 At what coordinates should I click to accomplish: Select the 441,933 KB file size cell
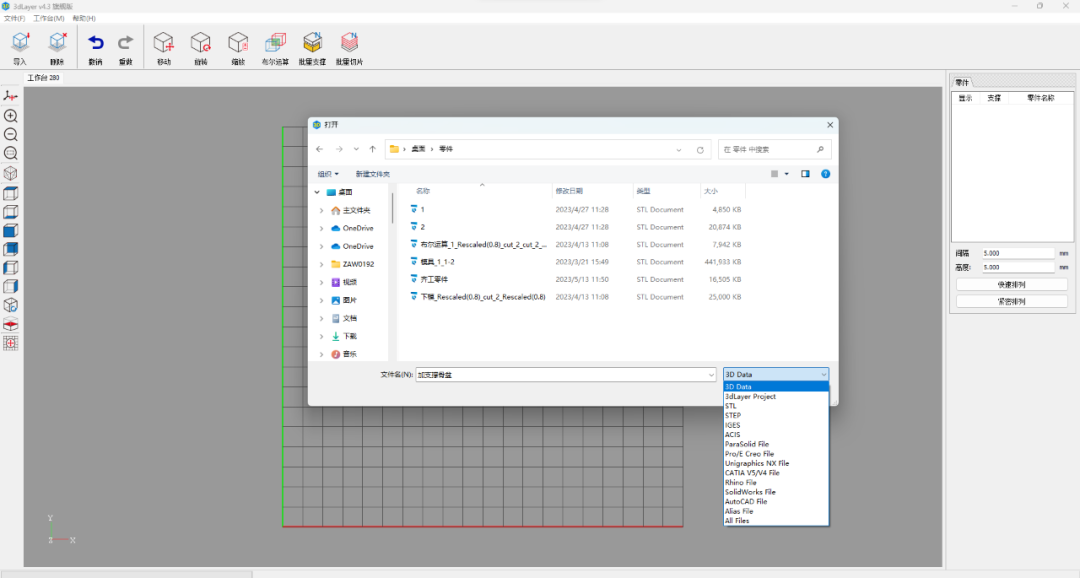[723, 262]
